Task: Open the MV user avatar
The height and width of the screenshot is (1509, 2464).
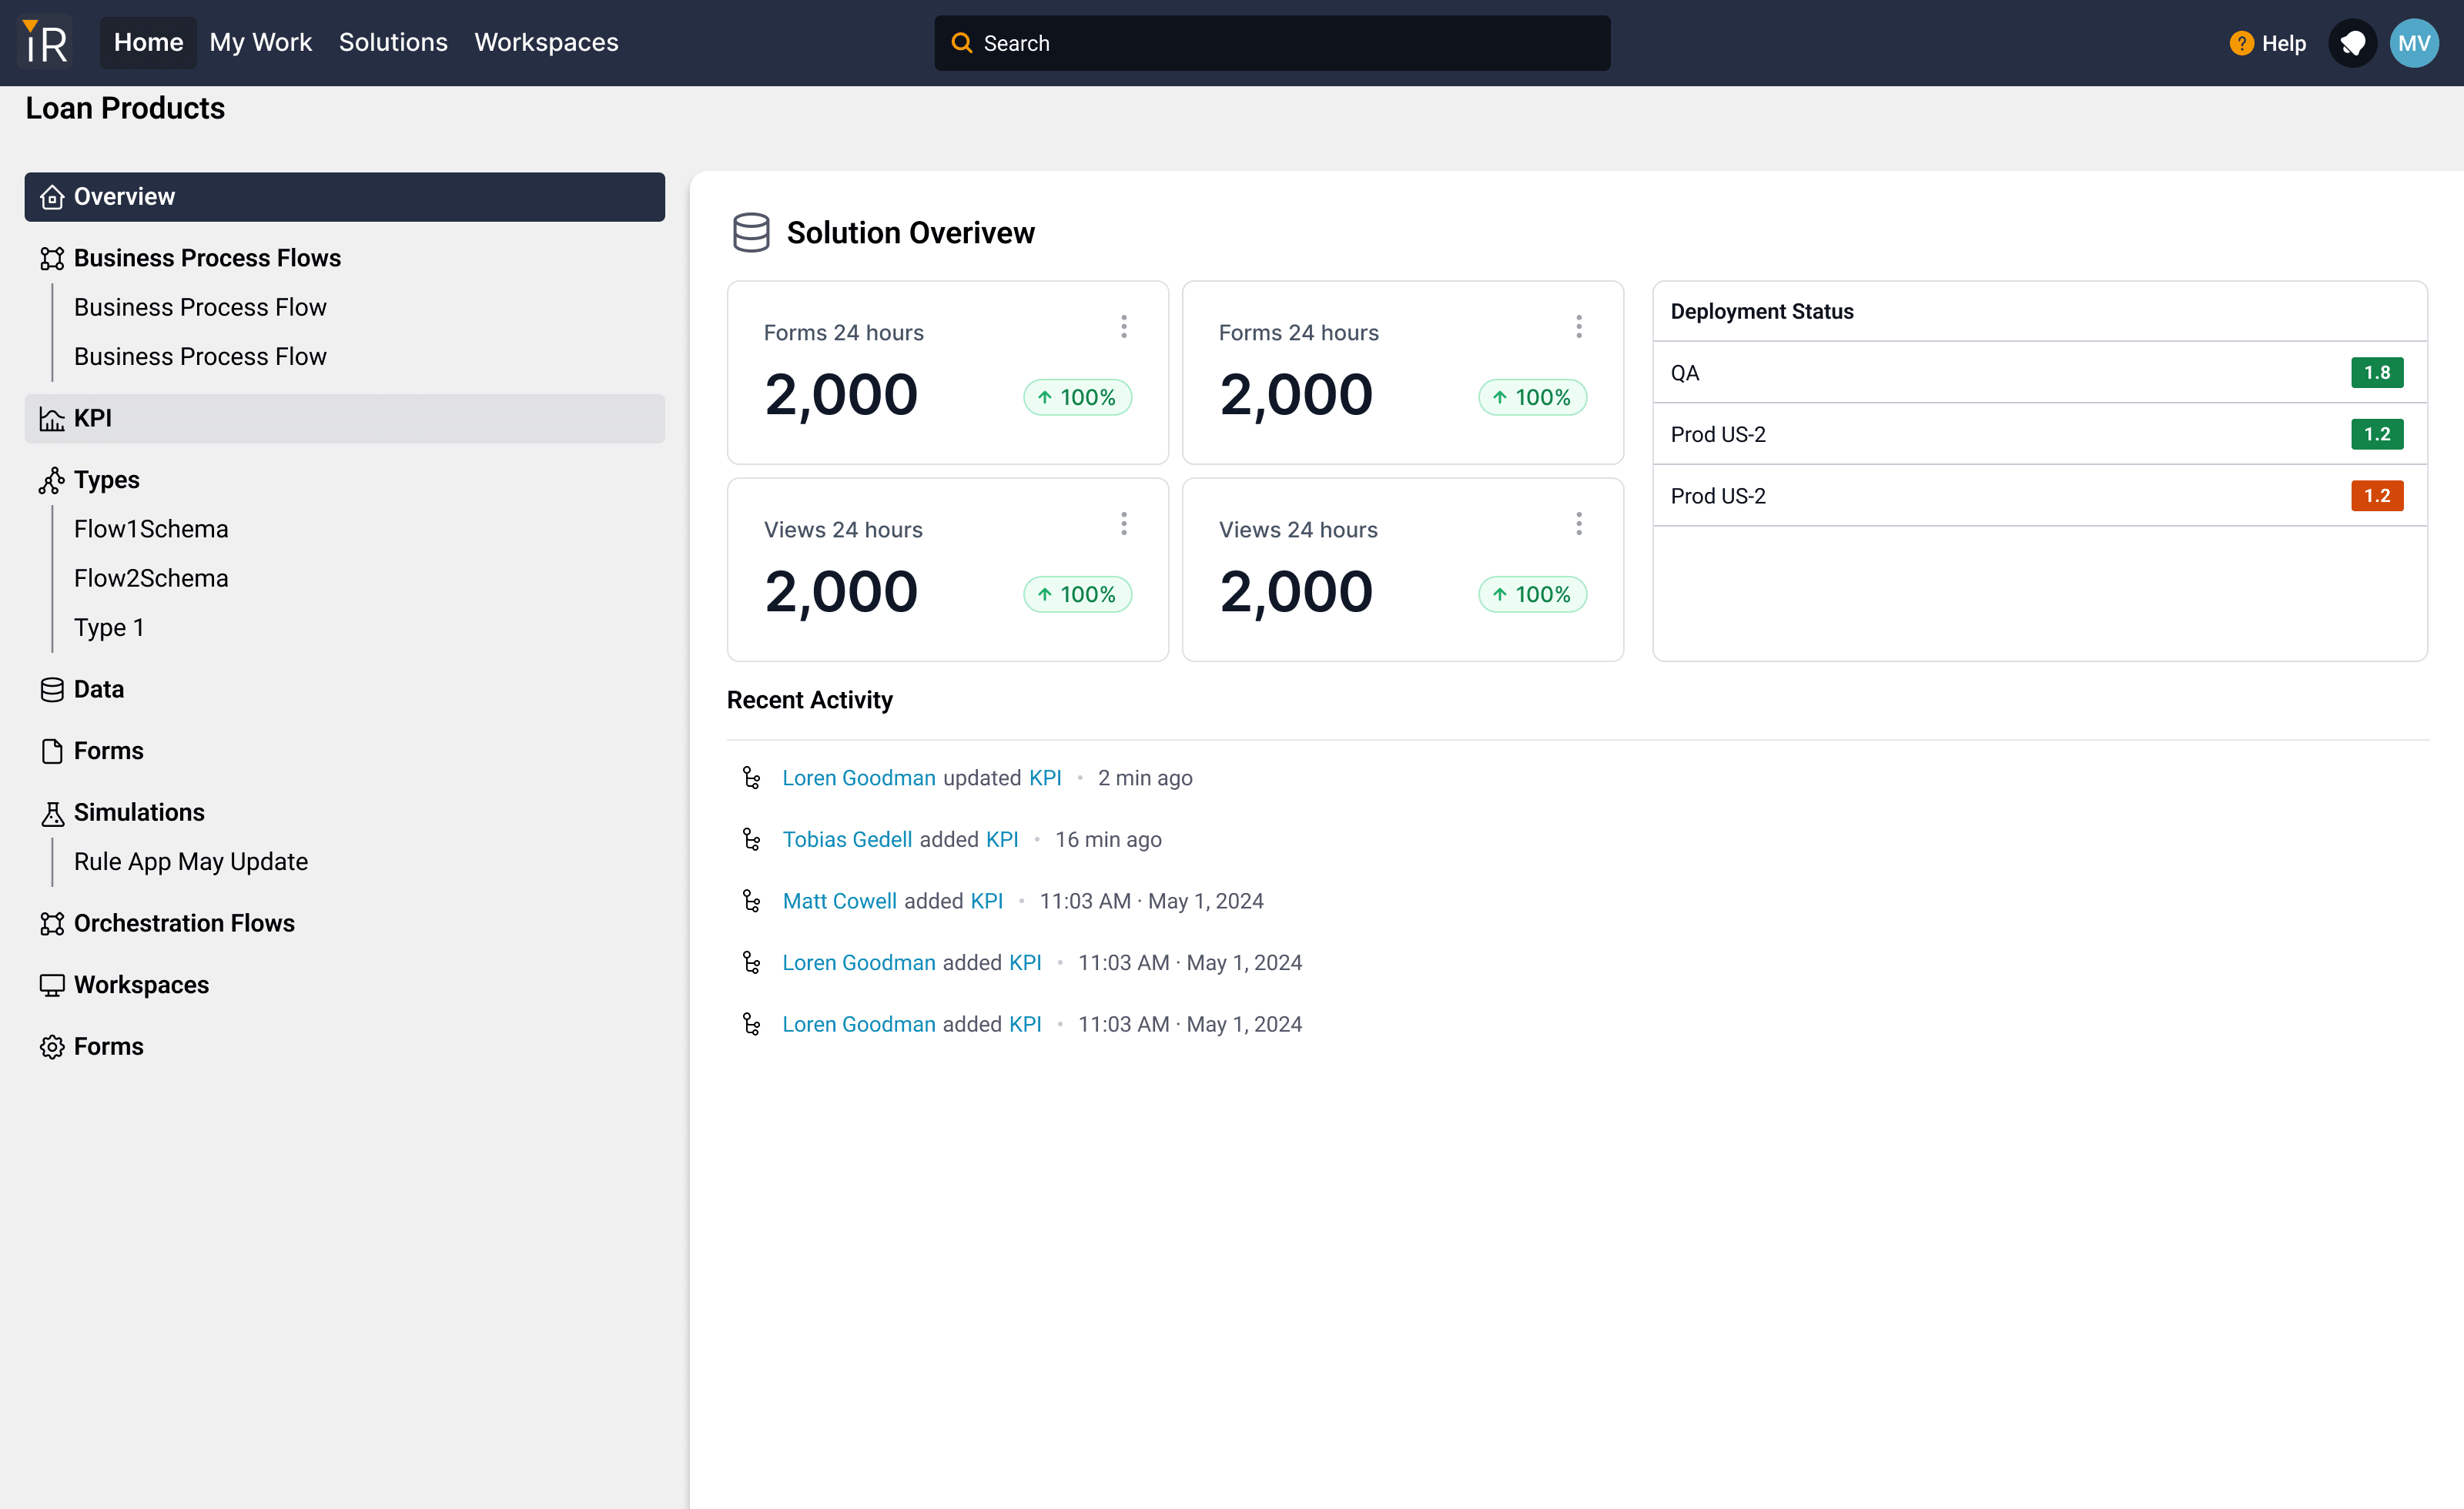Action: pyautogui.click(x=2414, y=43)
